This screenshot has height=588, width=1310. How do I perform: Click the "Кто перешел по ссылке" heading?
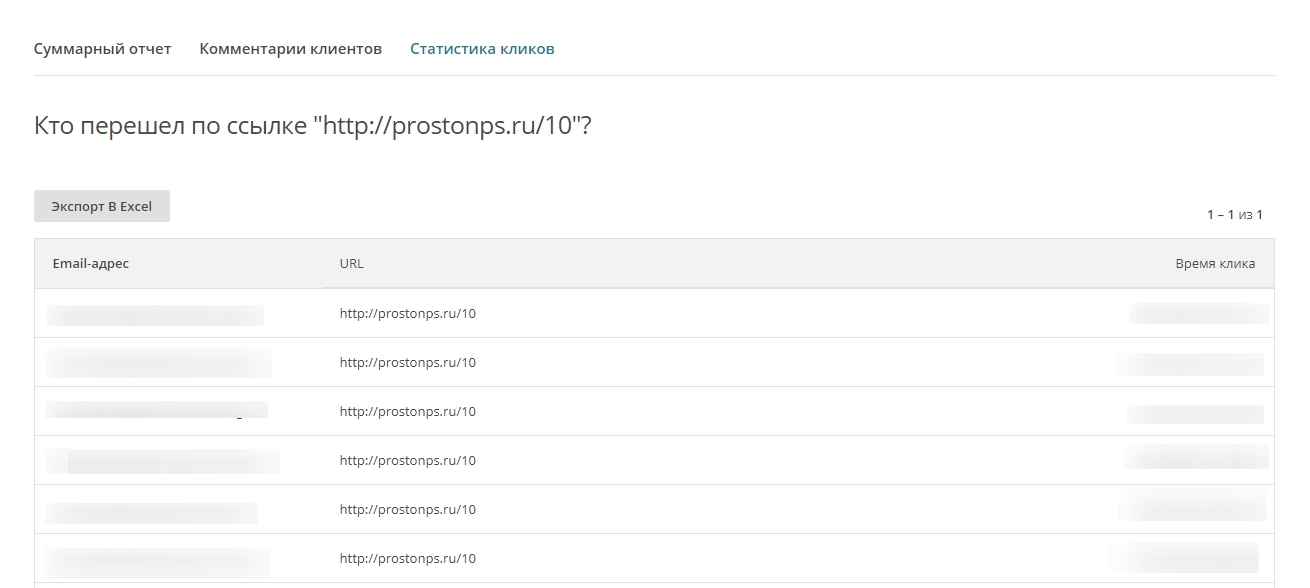(x=312, y=127)
